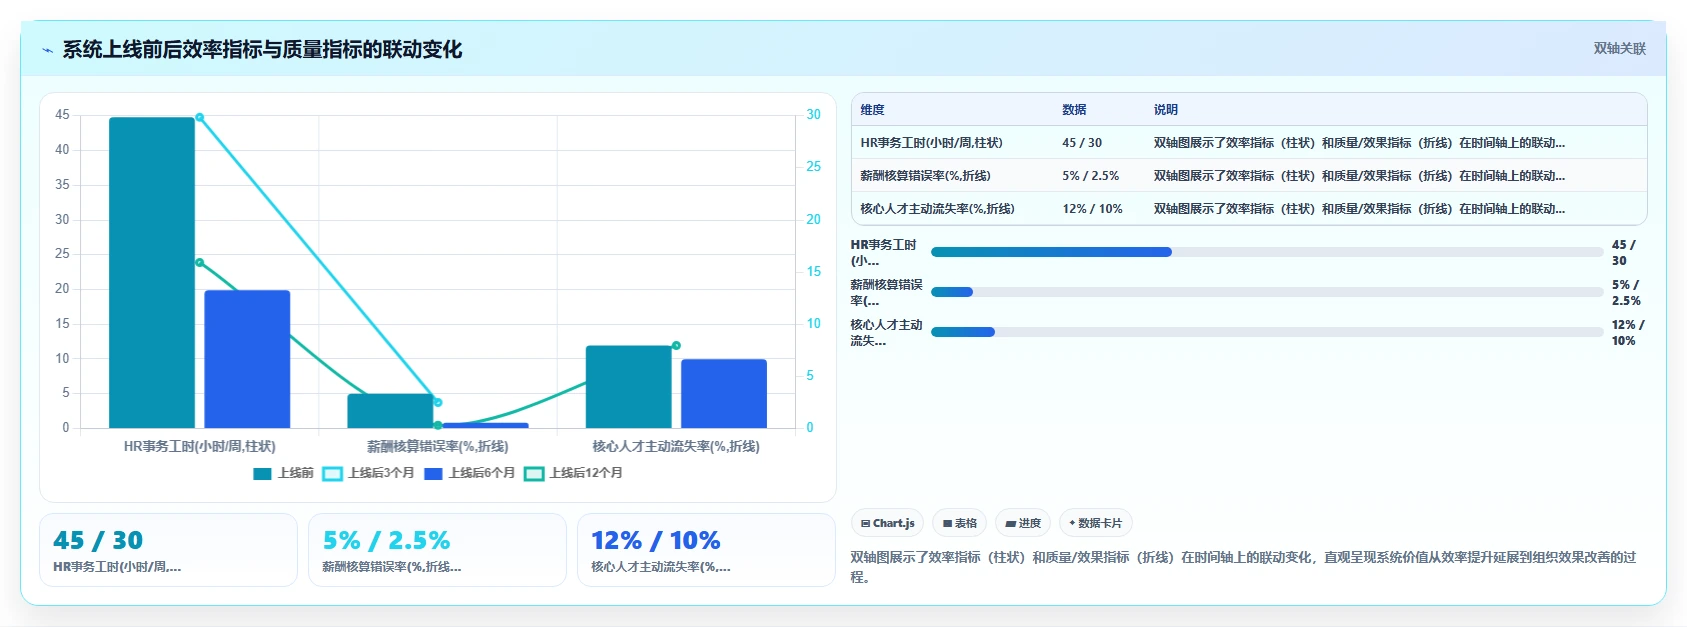Screen dimensions: 1687x627
Task: Click the 数据 column header
Action: (x=1074, y=110)
